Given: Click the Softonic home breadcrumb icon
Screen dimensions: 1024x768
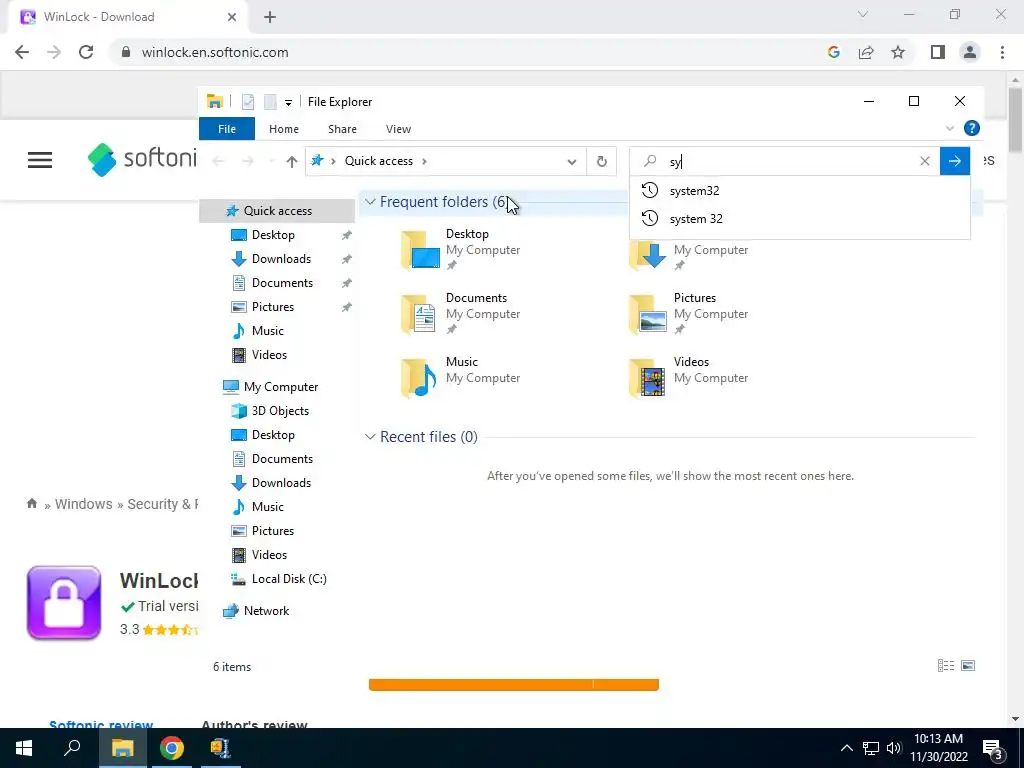Looking at the screenshot, I should point(31,504).
